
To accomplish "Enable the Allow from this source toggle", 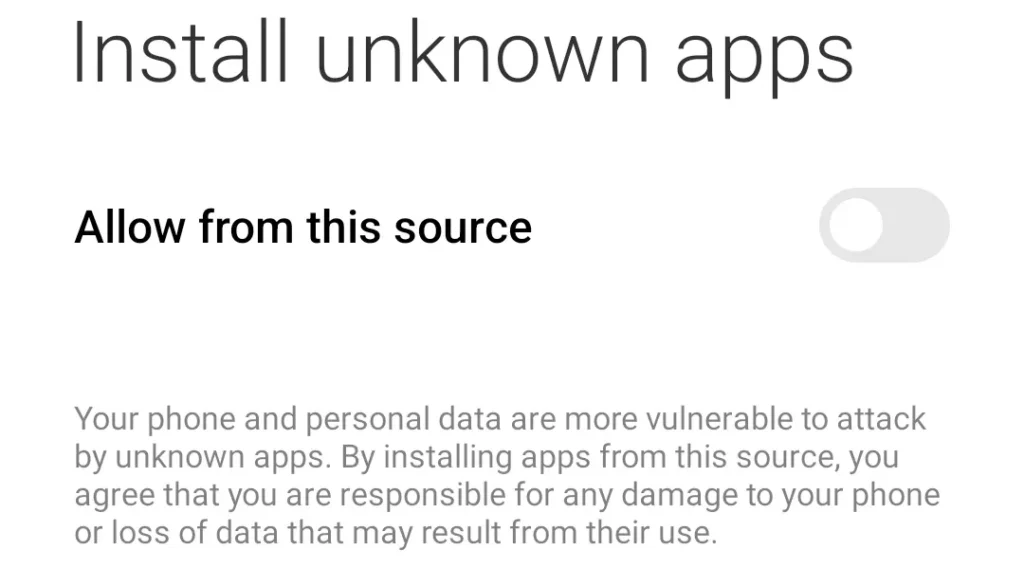I will 883,226.
